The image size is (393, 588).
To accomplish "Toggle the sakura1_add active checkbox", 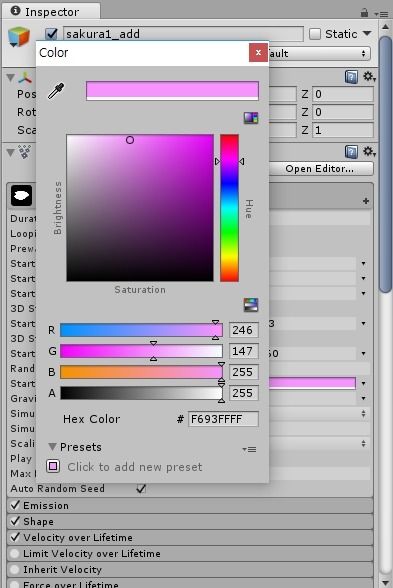I will click(x=51, y=34).
